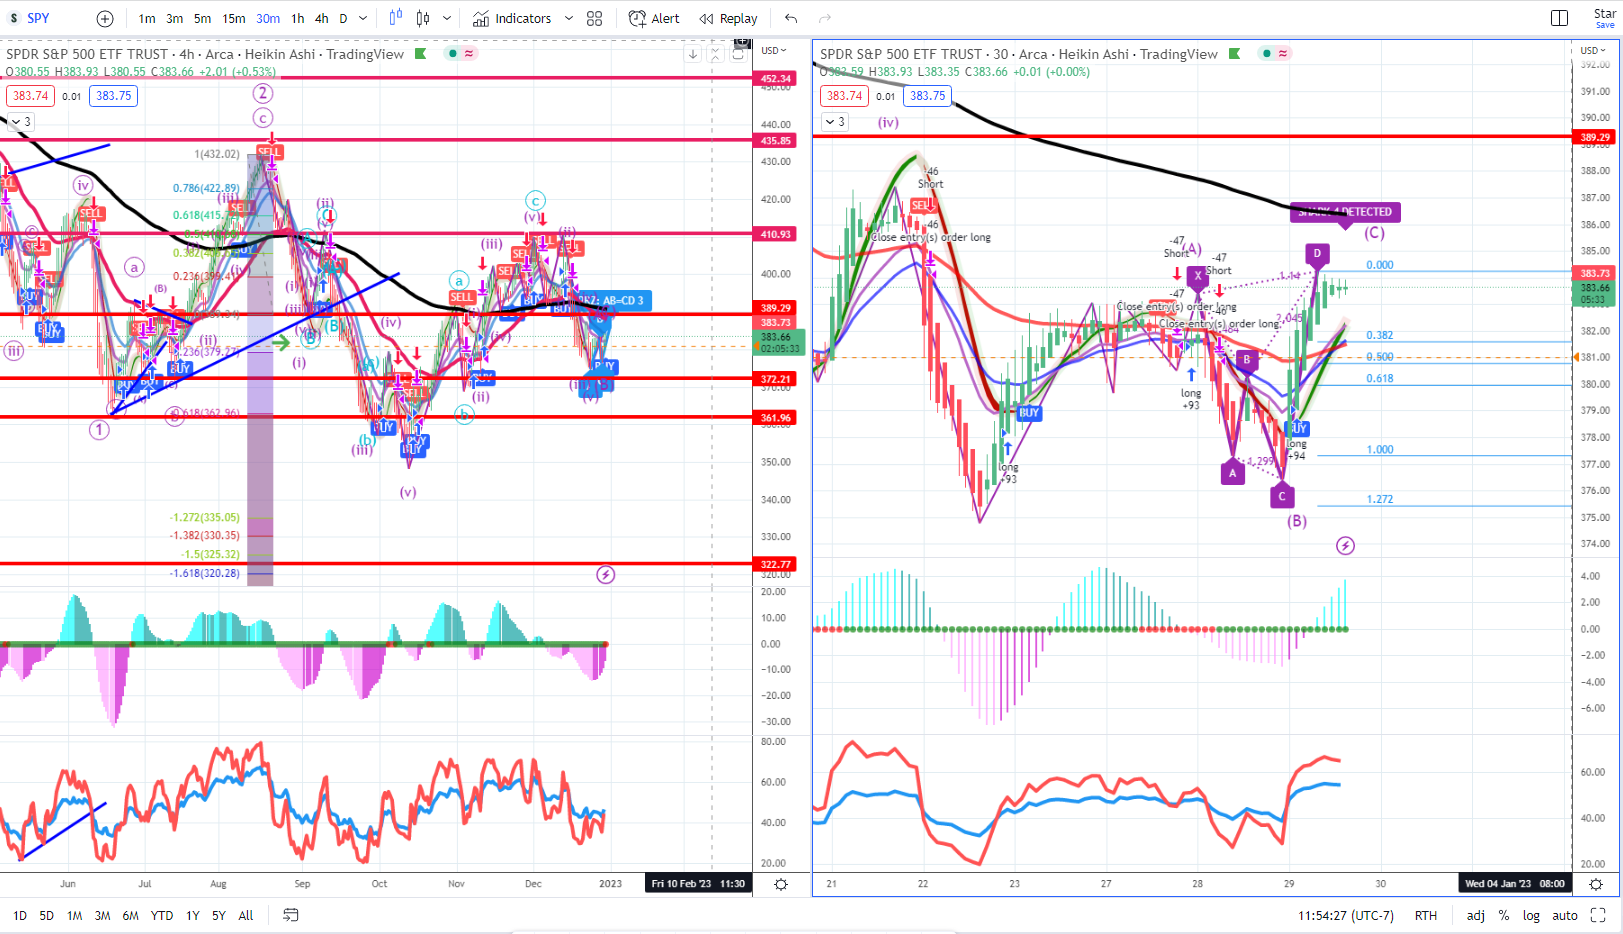Switch to the 1m timeframe

coord(147,18)
